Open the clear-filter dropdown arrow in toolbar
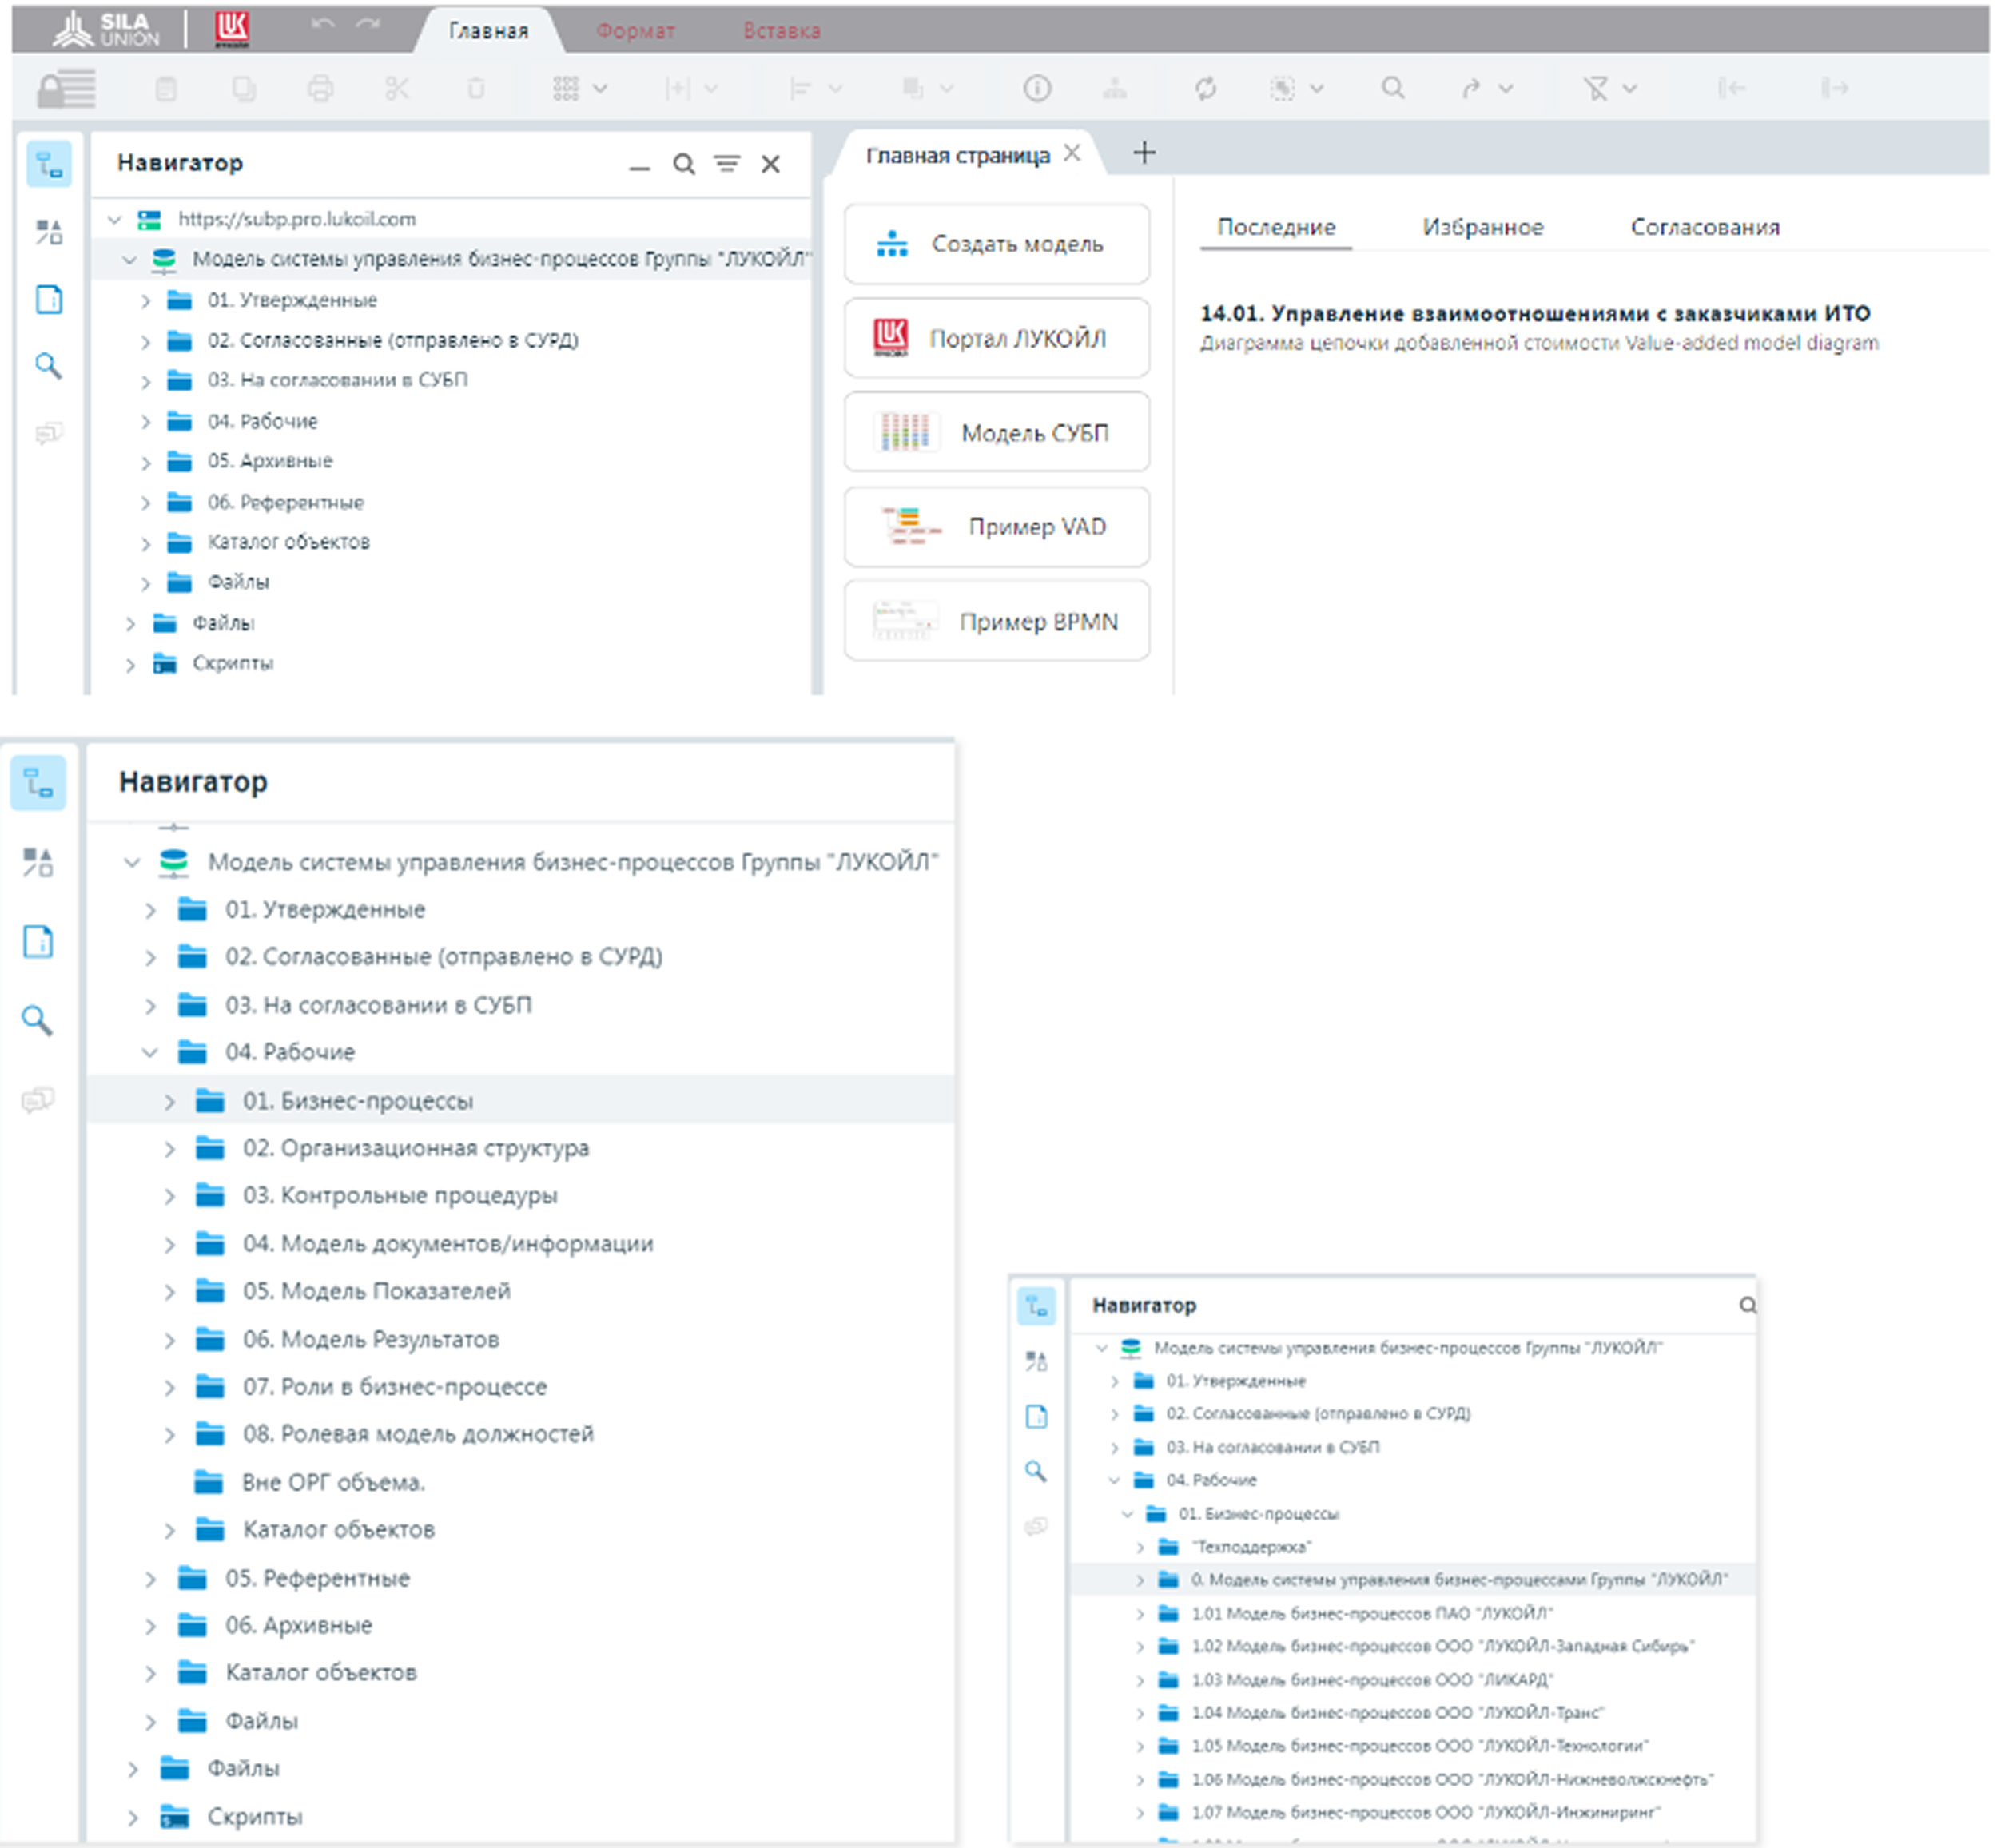 (x=1630, y=89)
